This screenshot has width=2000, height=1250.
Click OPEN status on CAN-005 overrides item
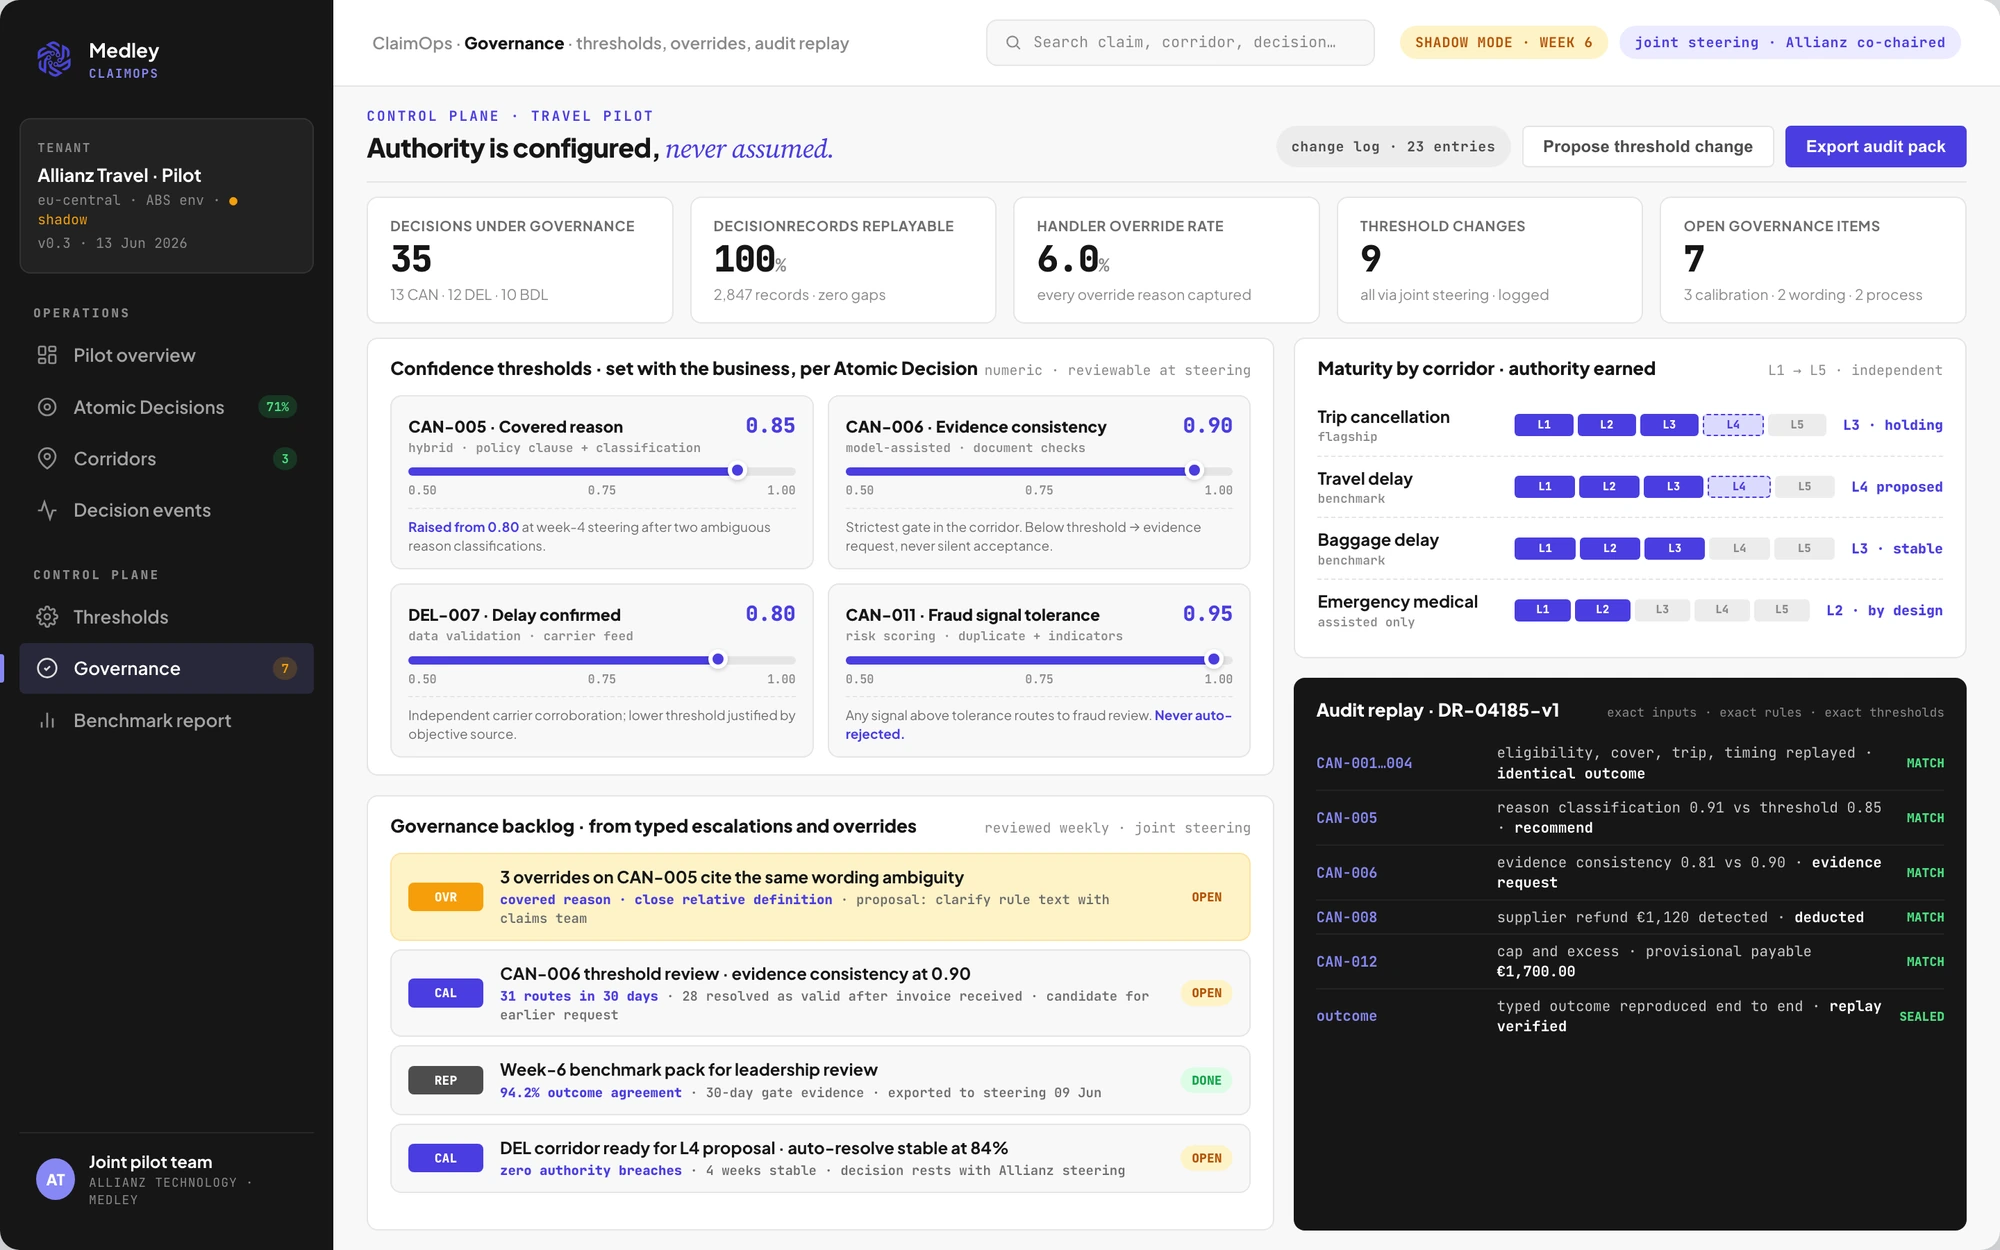point(1207,897)
